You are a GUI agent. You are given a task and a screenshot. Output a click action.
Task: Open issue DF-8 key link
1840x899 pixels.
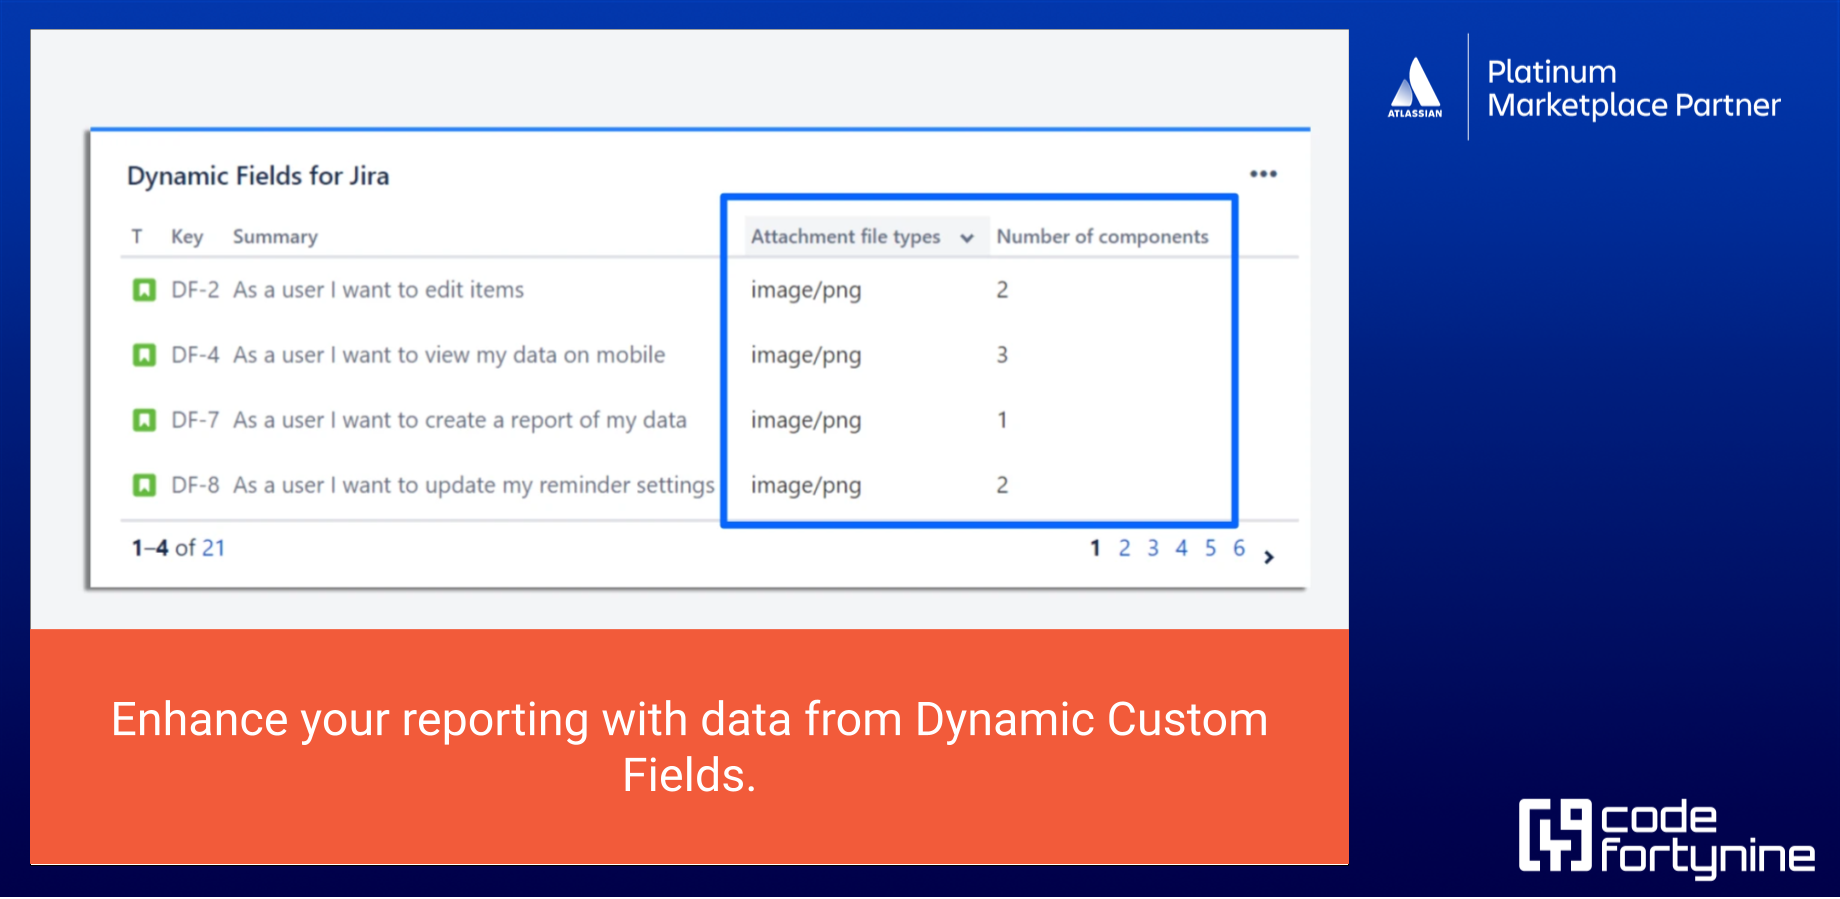click(195, 485)
